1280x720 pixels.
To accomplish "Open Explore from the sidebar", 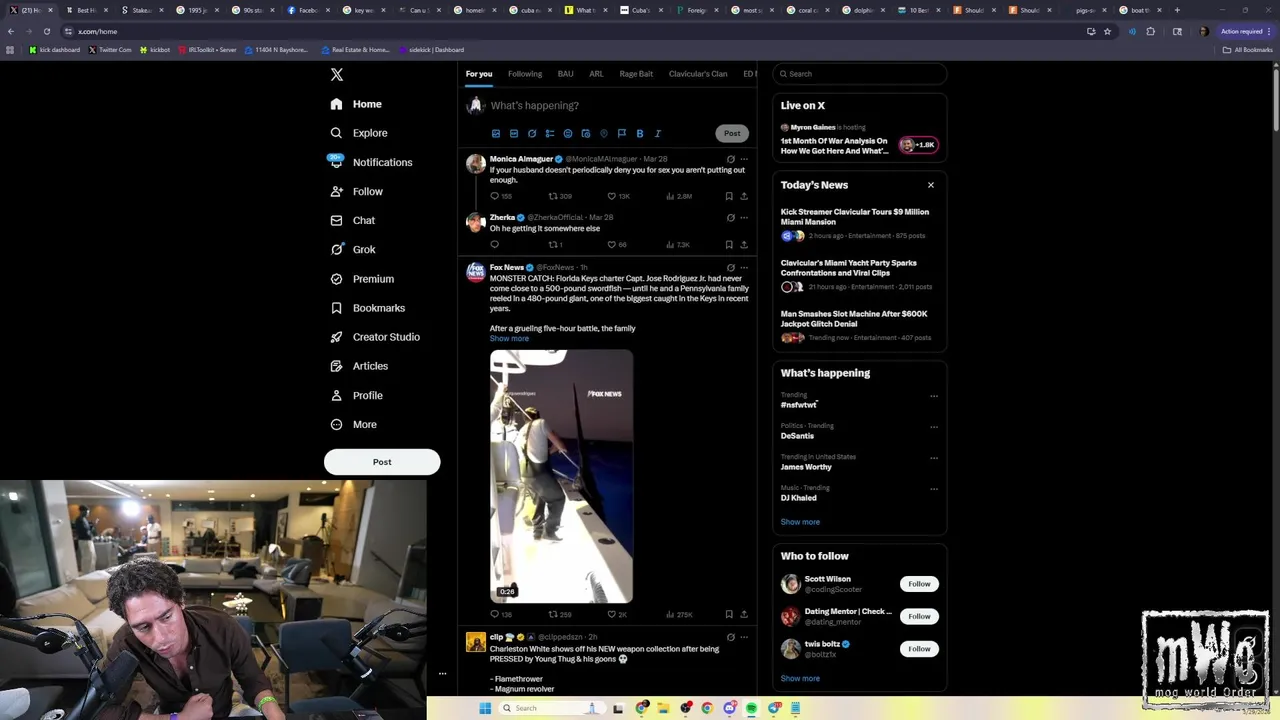I will tap(359, 133).
